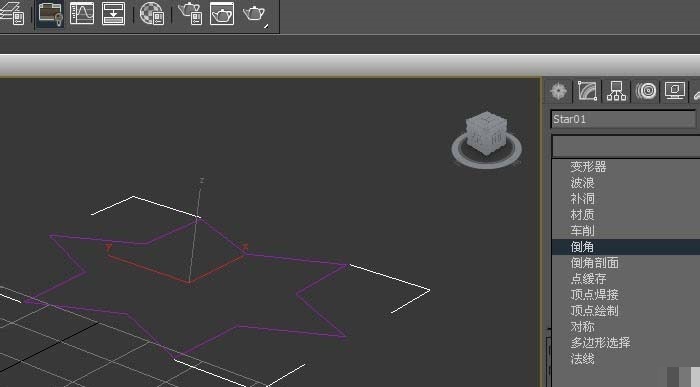Viewport: 700px width, 387px height.
Task: Open the Layer Explorer toolbar icon
Action: [12, 13]
